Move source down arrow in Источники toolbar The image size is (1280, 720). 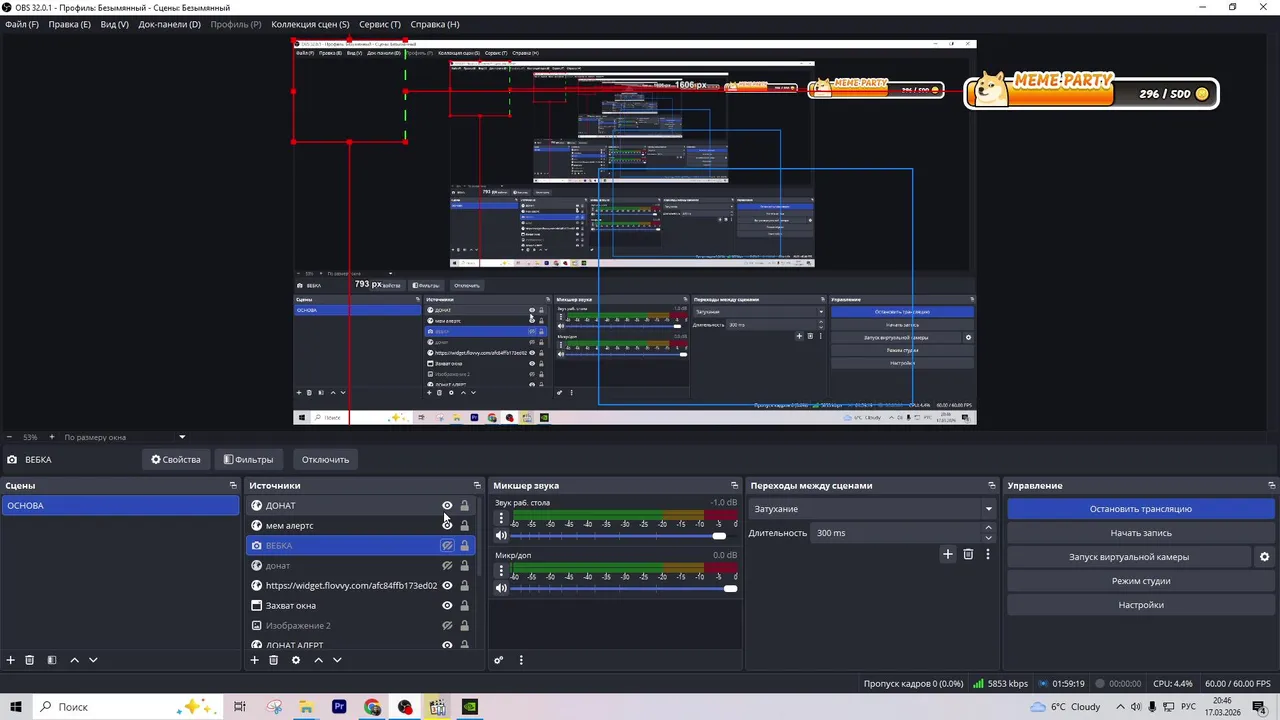coord(337,660)
